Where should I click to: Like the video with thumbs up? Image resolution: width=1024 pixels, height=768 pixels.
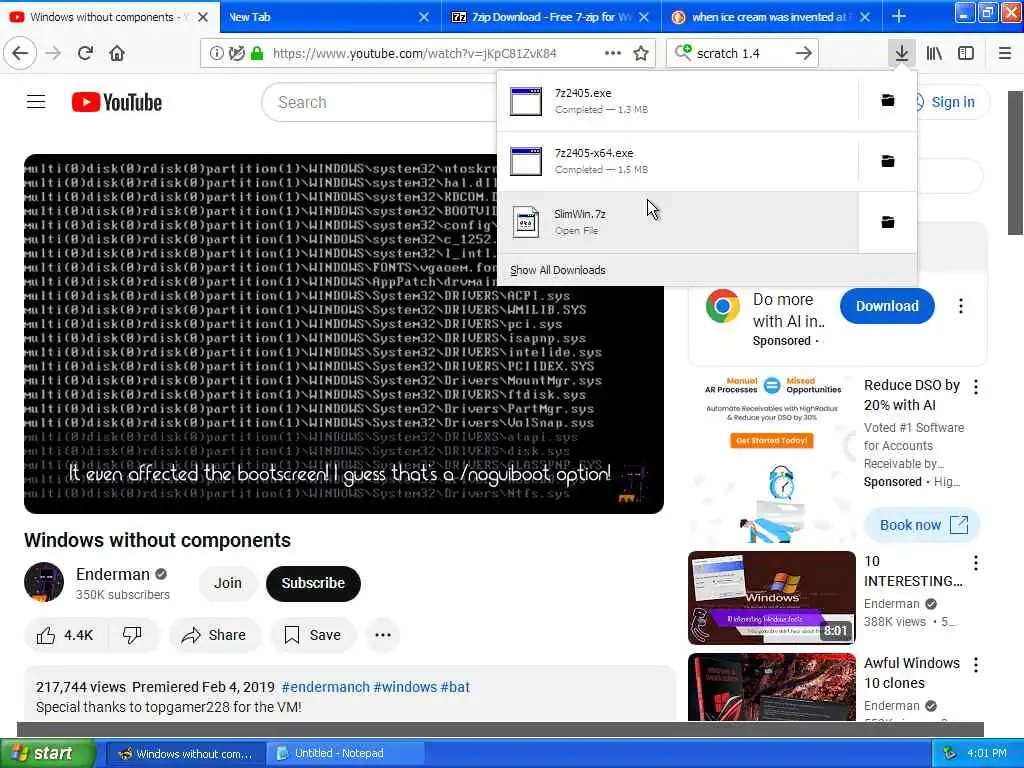[x=65, y=635]
